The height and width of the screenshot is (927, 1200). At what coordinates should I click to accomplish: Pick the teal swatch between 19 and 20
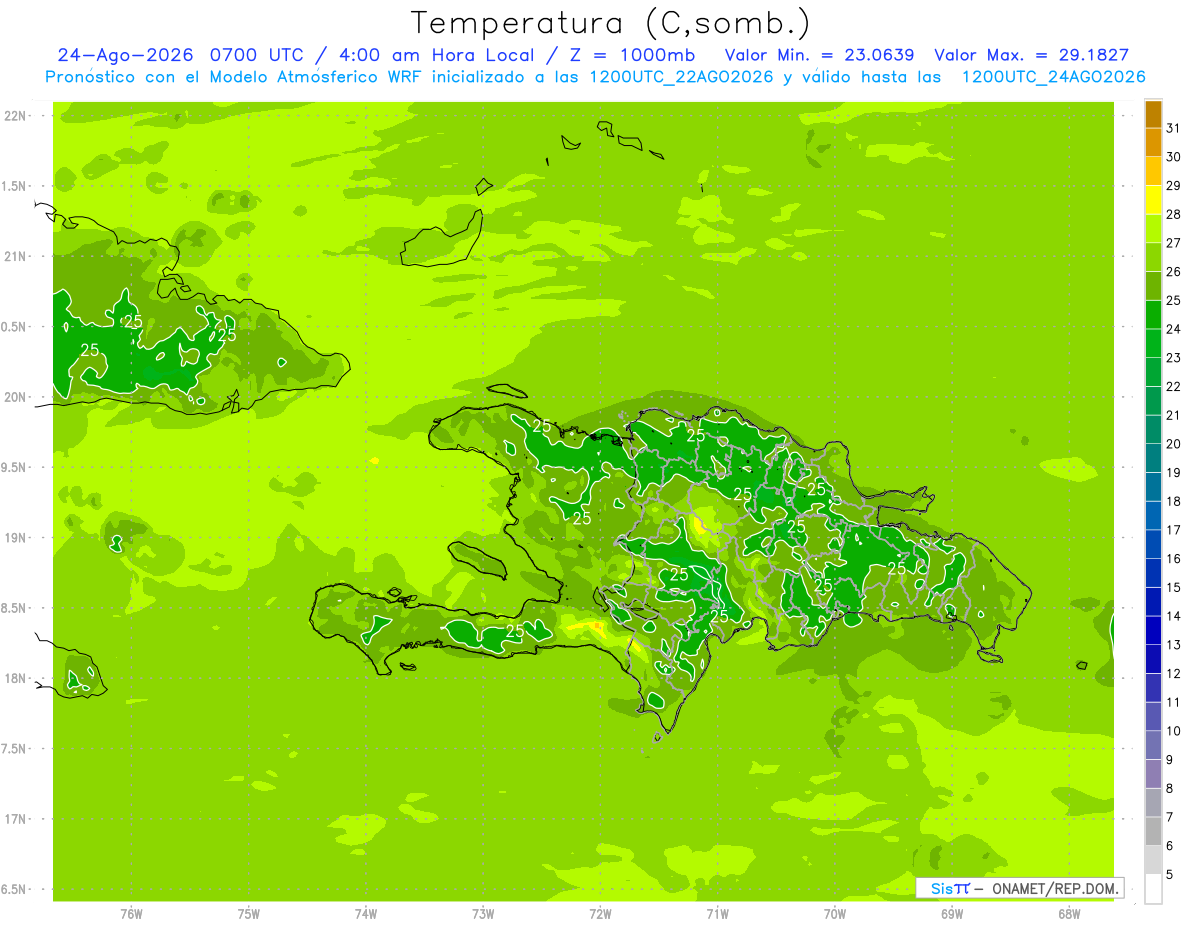(1154, 459)
